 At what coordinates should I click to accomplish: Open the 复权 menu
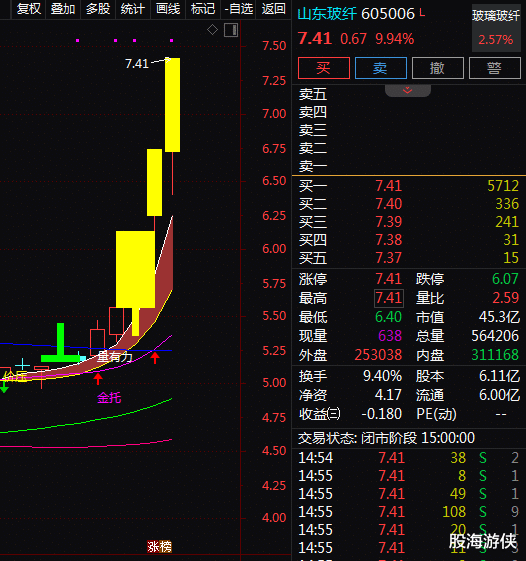[29, 9]
